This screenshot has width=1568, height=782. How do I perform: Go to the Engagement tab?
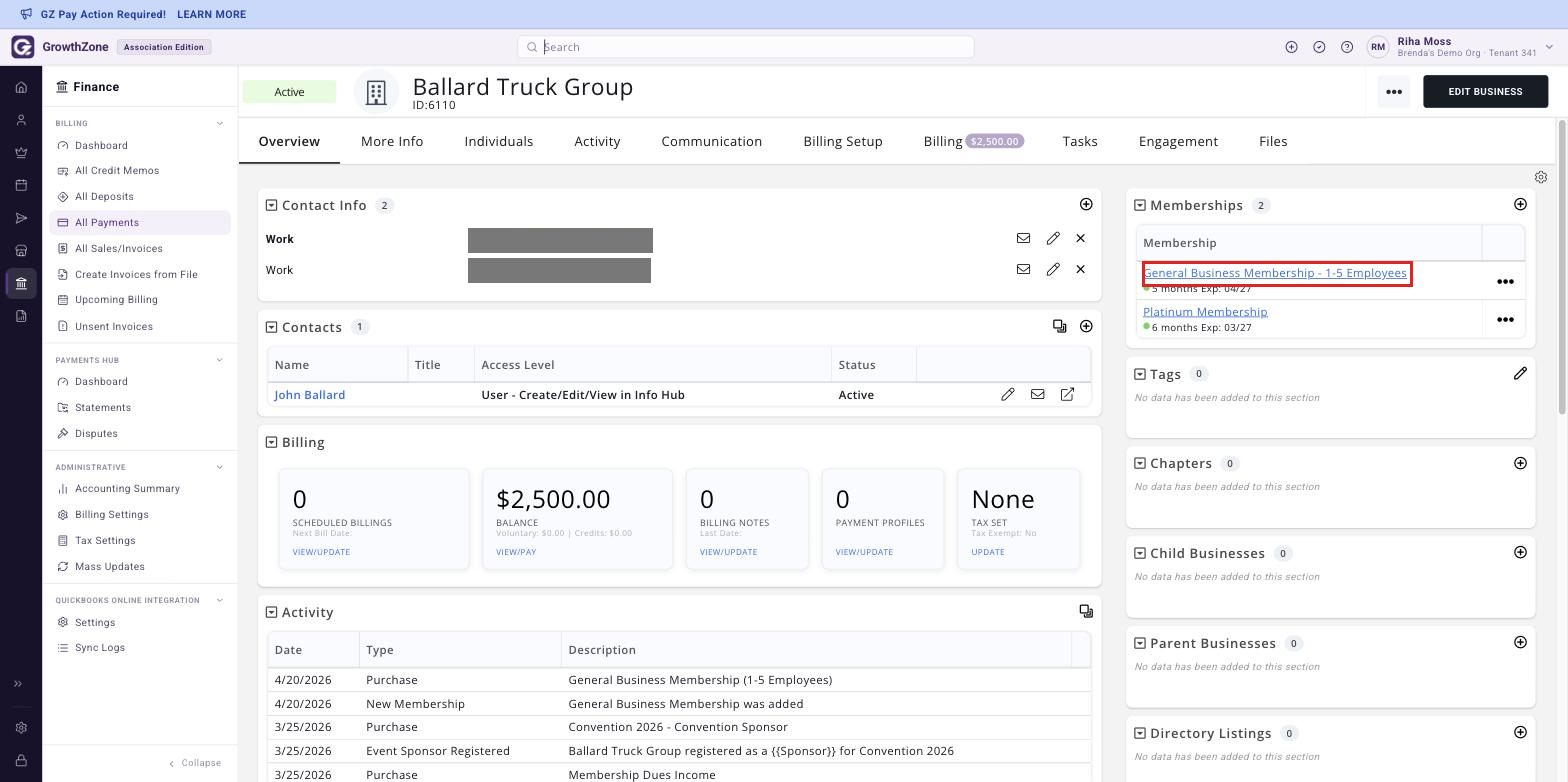[x=1178, y=141]
